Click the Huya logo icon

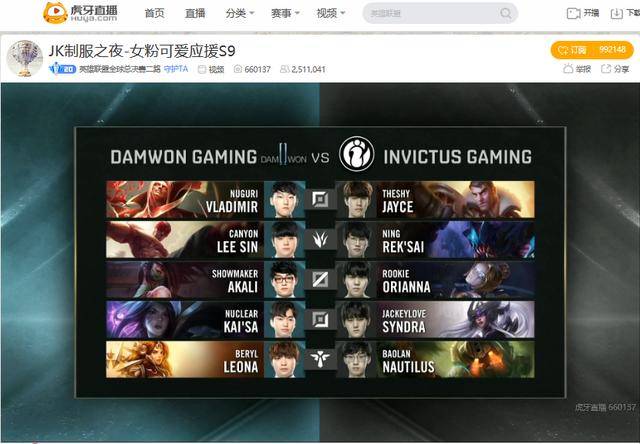[55, 13]
